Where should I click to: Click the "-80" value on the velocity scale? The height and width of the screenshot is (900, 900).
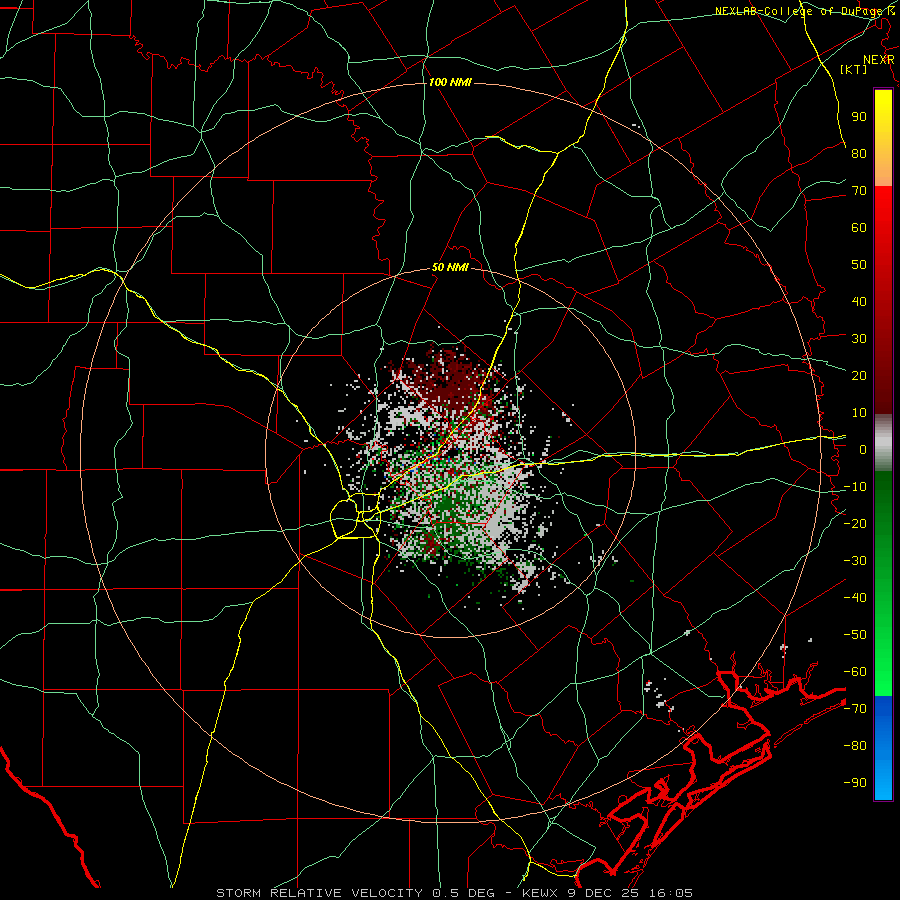855,746
